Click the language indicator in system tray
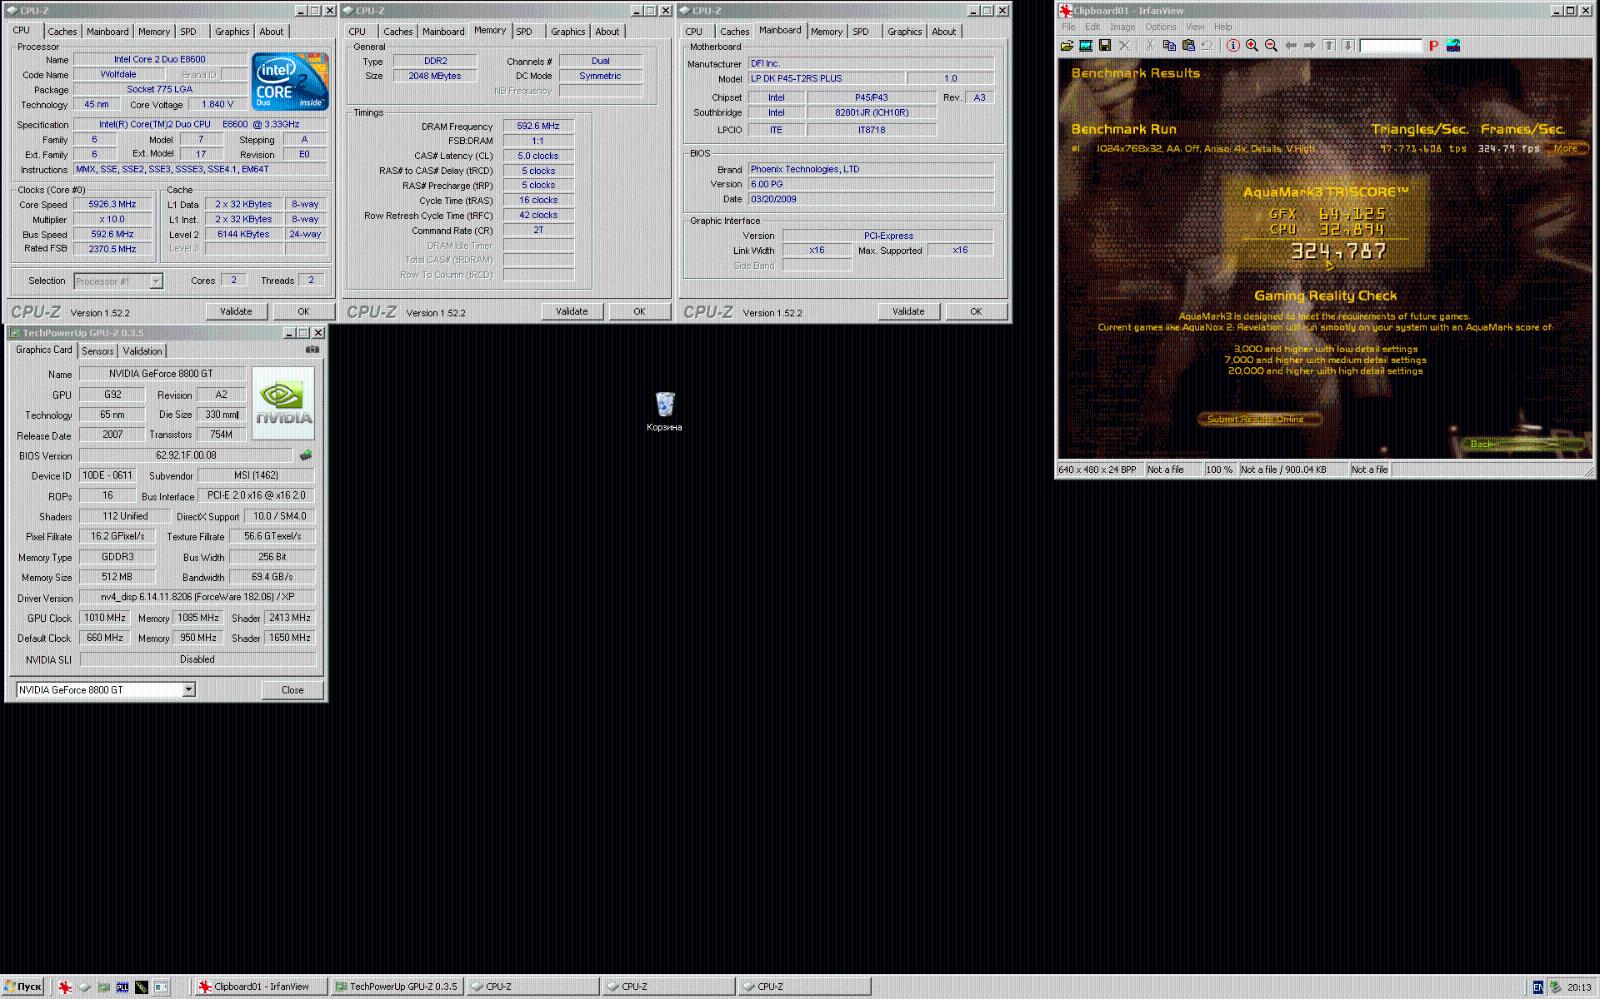Screen dimensions: 1600x999 (x=1538, y=987)
